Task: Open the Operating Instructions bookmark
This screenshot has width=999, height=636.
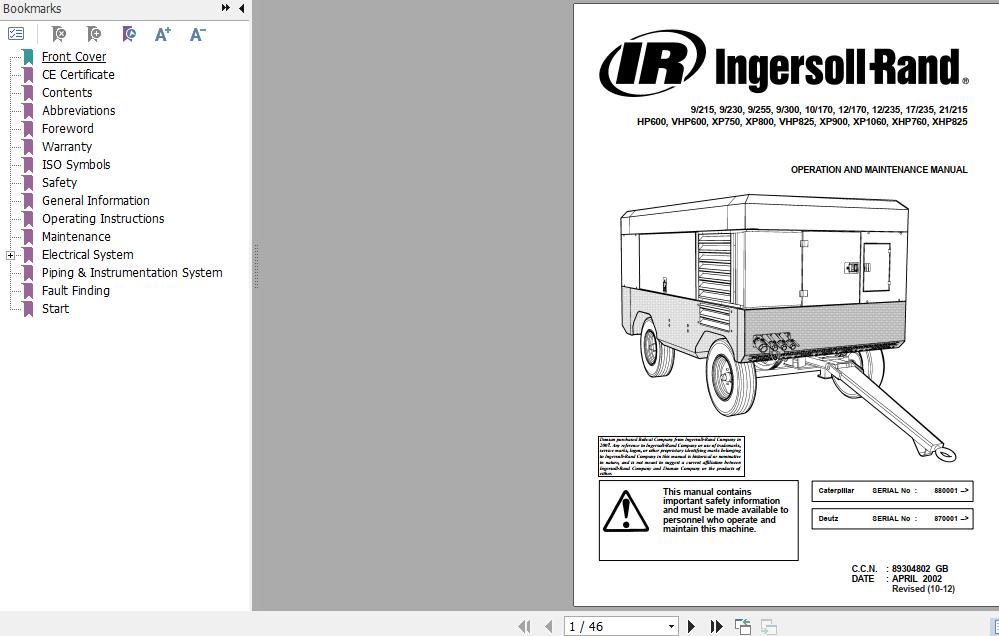Action: click(102, 218)
